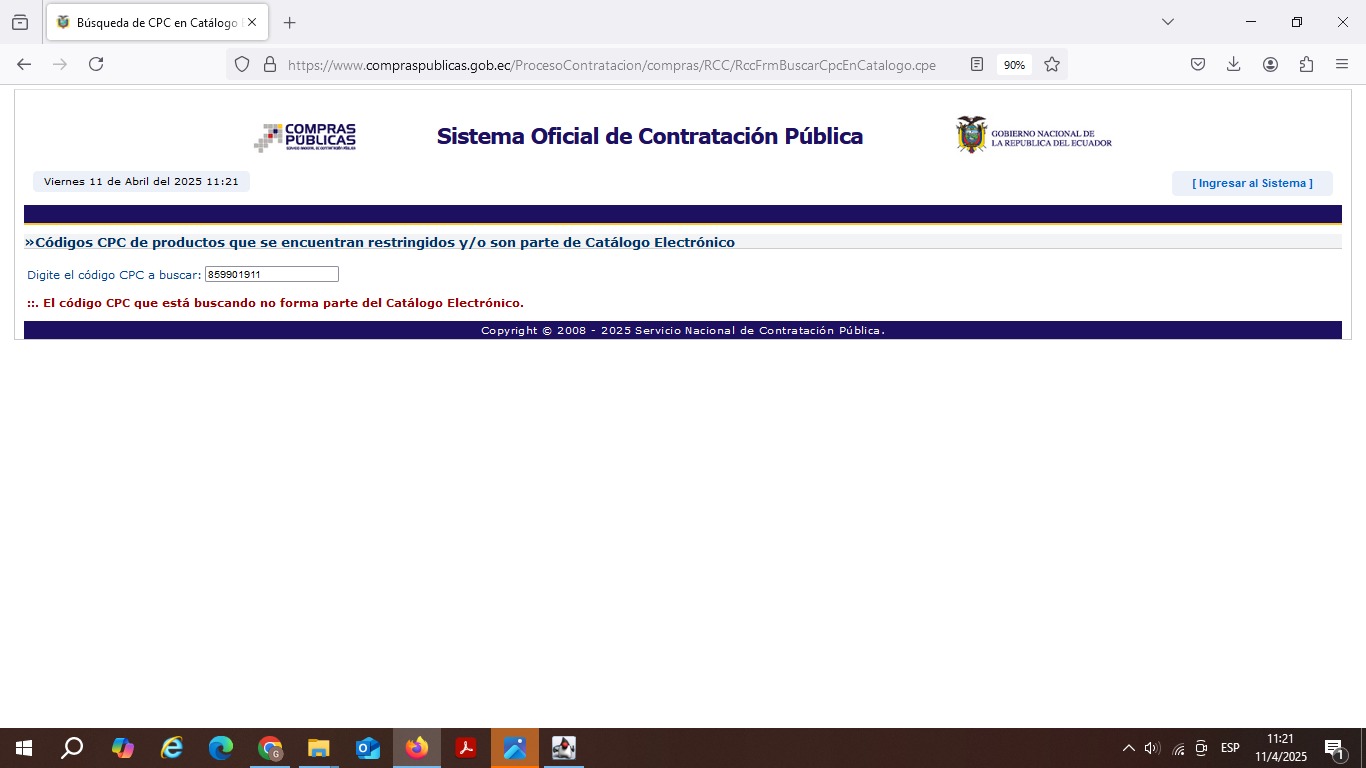Open the Firefox hamburger application menu
The width and height of the screenshot is (1366, 768).
click(1342, 64)
